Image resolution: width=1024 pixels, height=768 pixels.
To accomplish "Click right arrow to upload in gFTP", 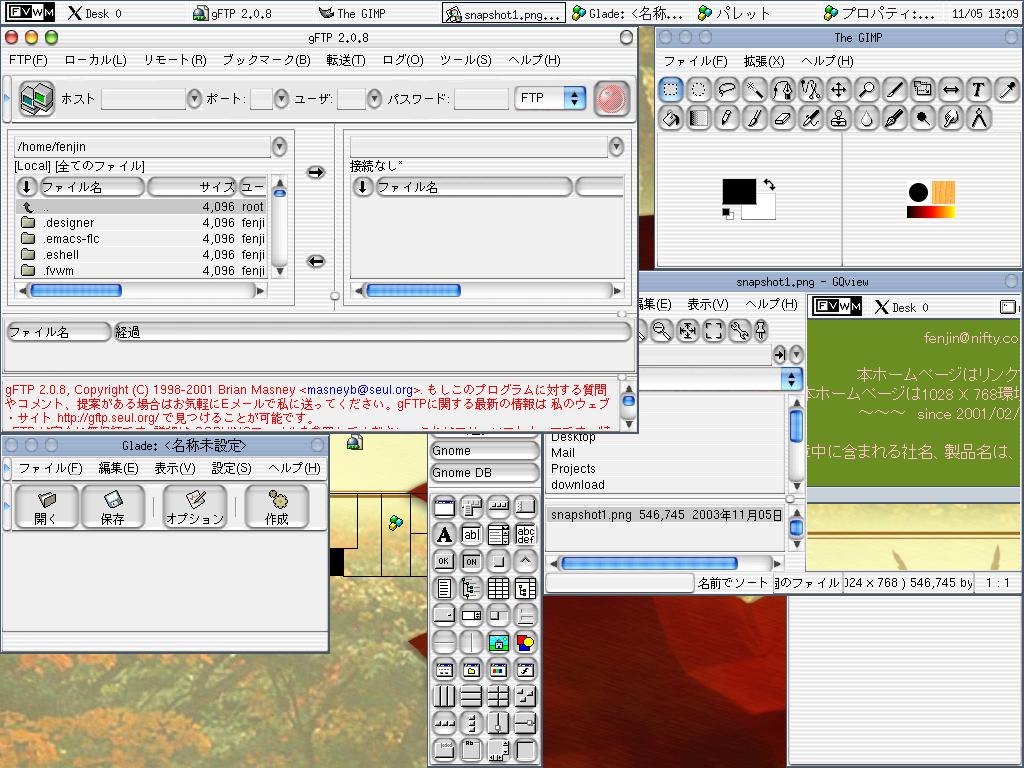I will tap(316, 172).
